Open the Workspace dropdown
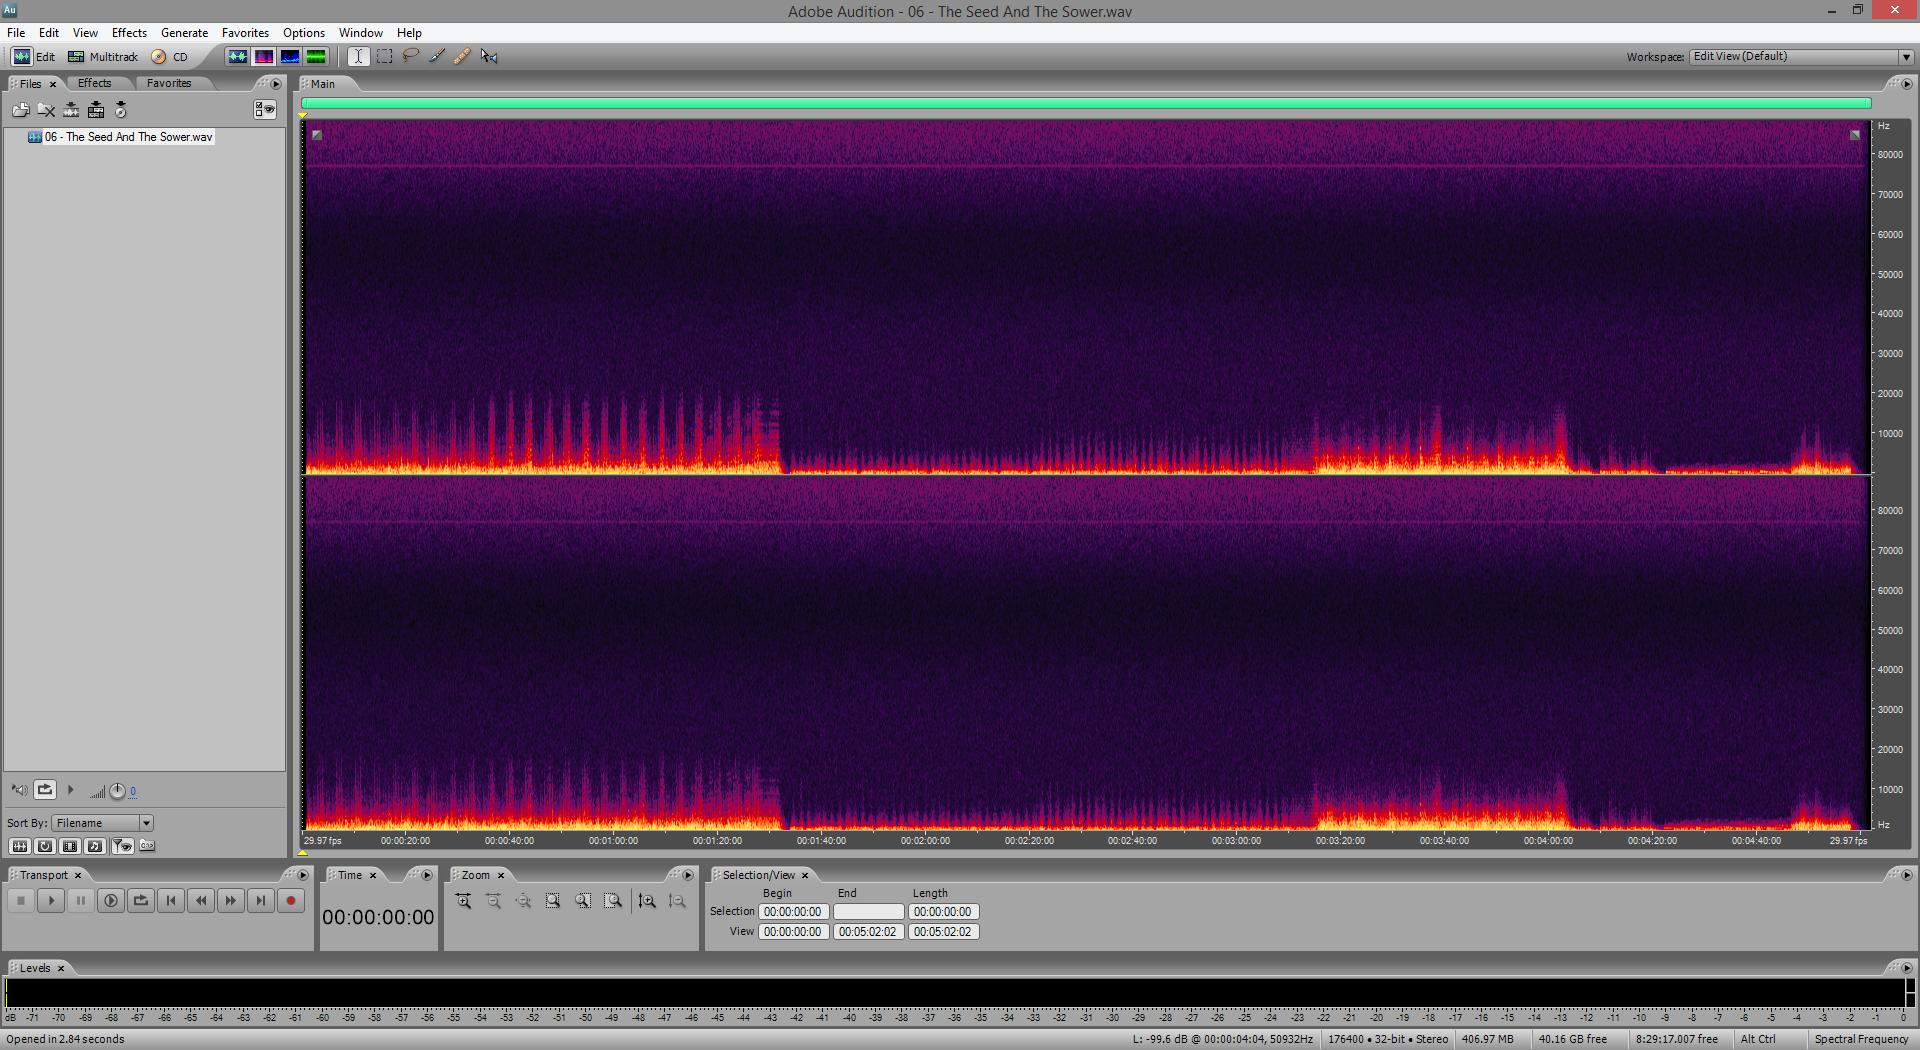This screenshot has width=1920, height=1050. pyautogui.click(x=1906, y=57)
